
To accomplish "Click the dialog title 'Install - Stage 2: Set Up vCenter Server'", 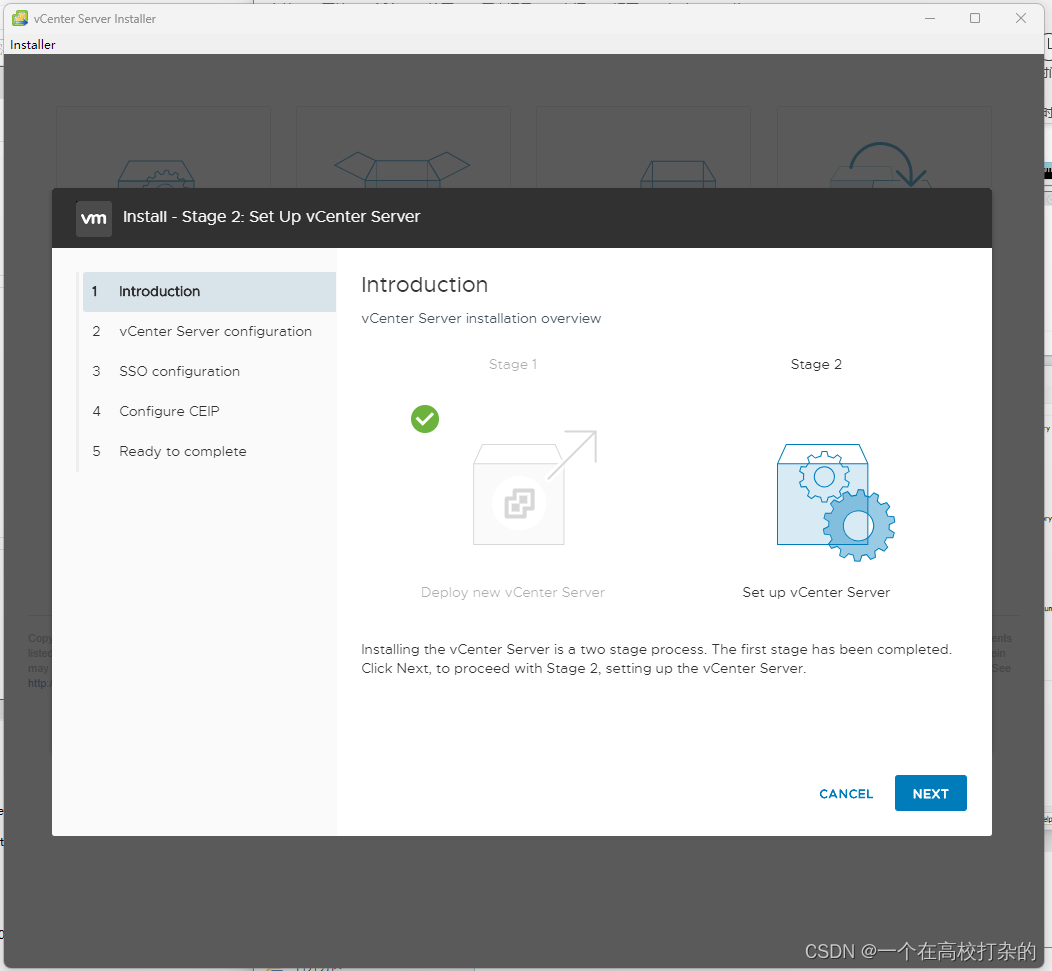I will pos(271,217).
